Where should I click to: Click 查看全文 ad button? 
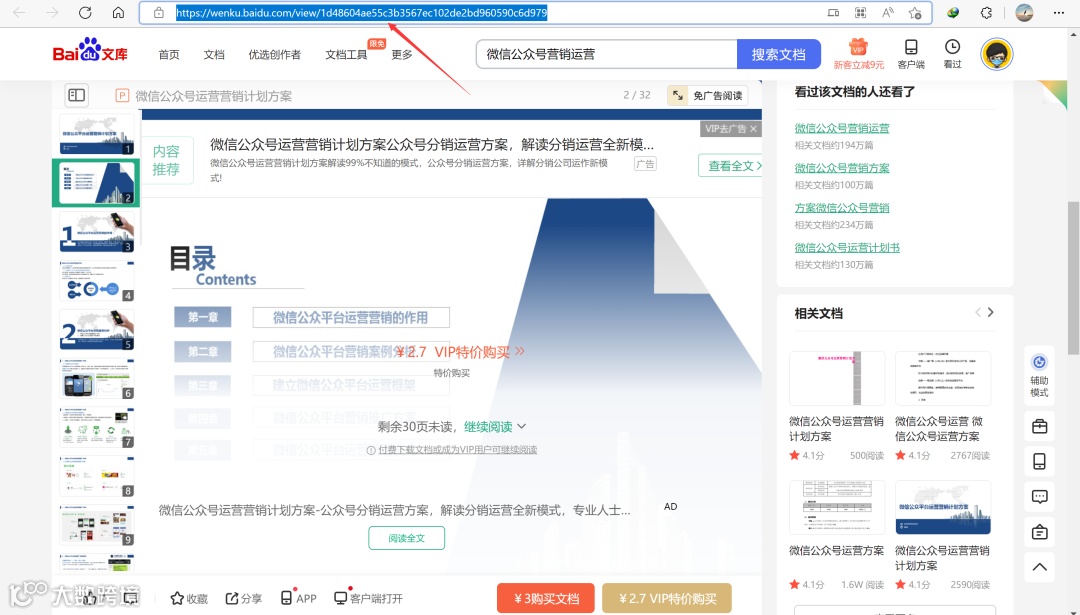[x=731, y=166]
